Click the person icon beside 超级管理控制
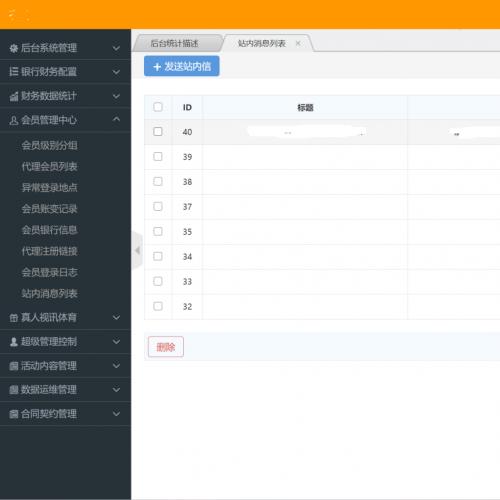 [14, 342]
